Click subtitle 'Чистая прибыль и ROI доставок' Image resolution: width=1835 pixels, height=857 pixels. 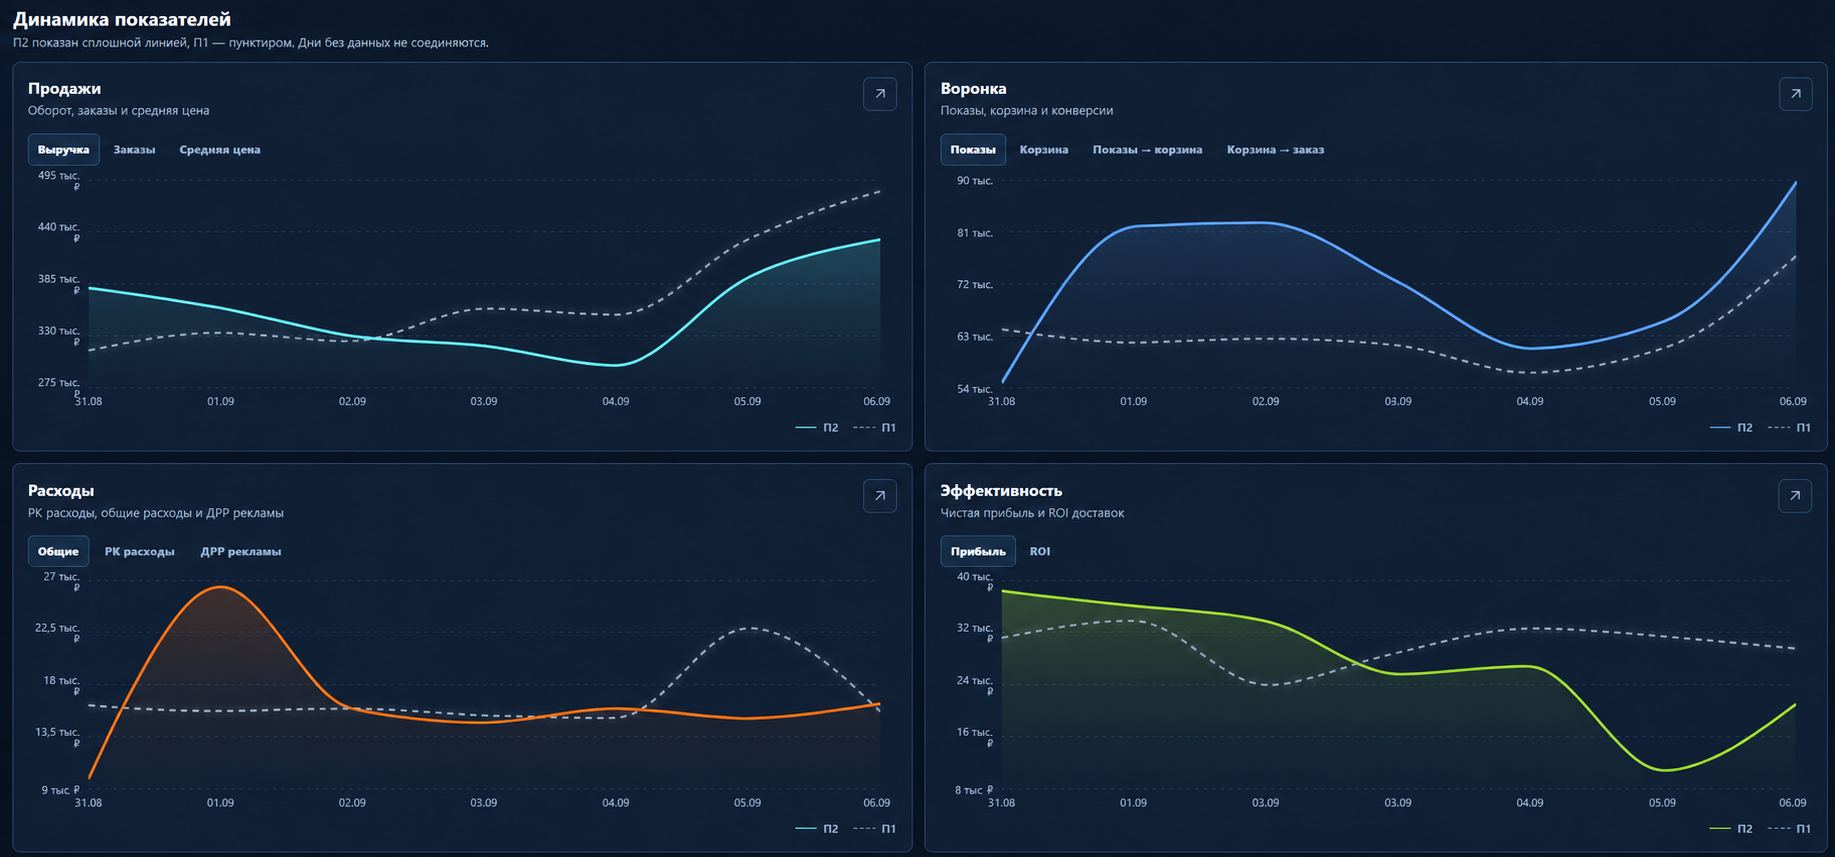[x=1032, y=513]
